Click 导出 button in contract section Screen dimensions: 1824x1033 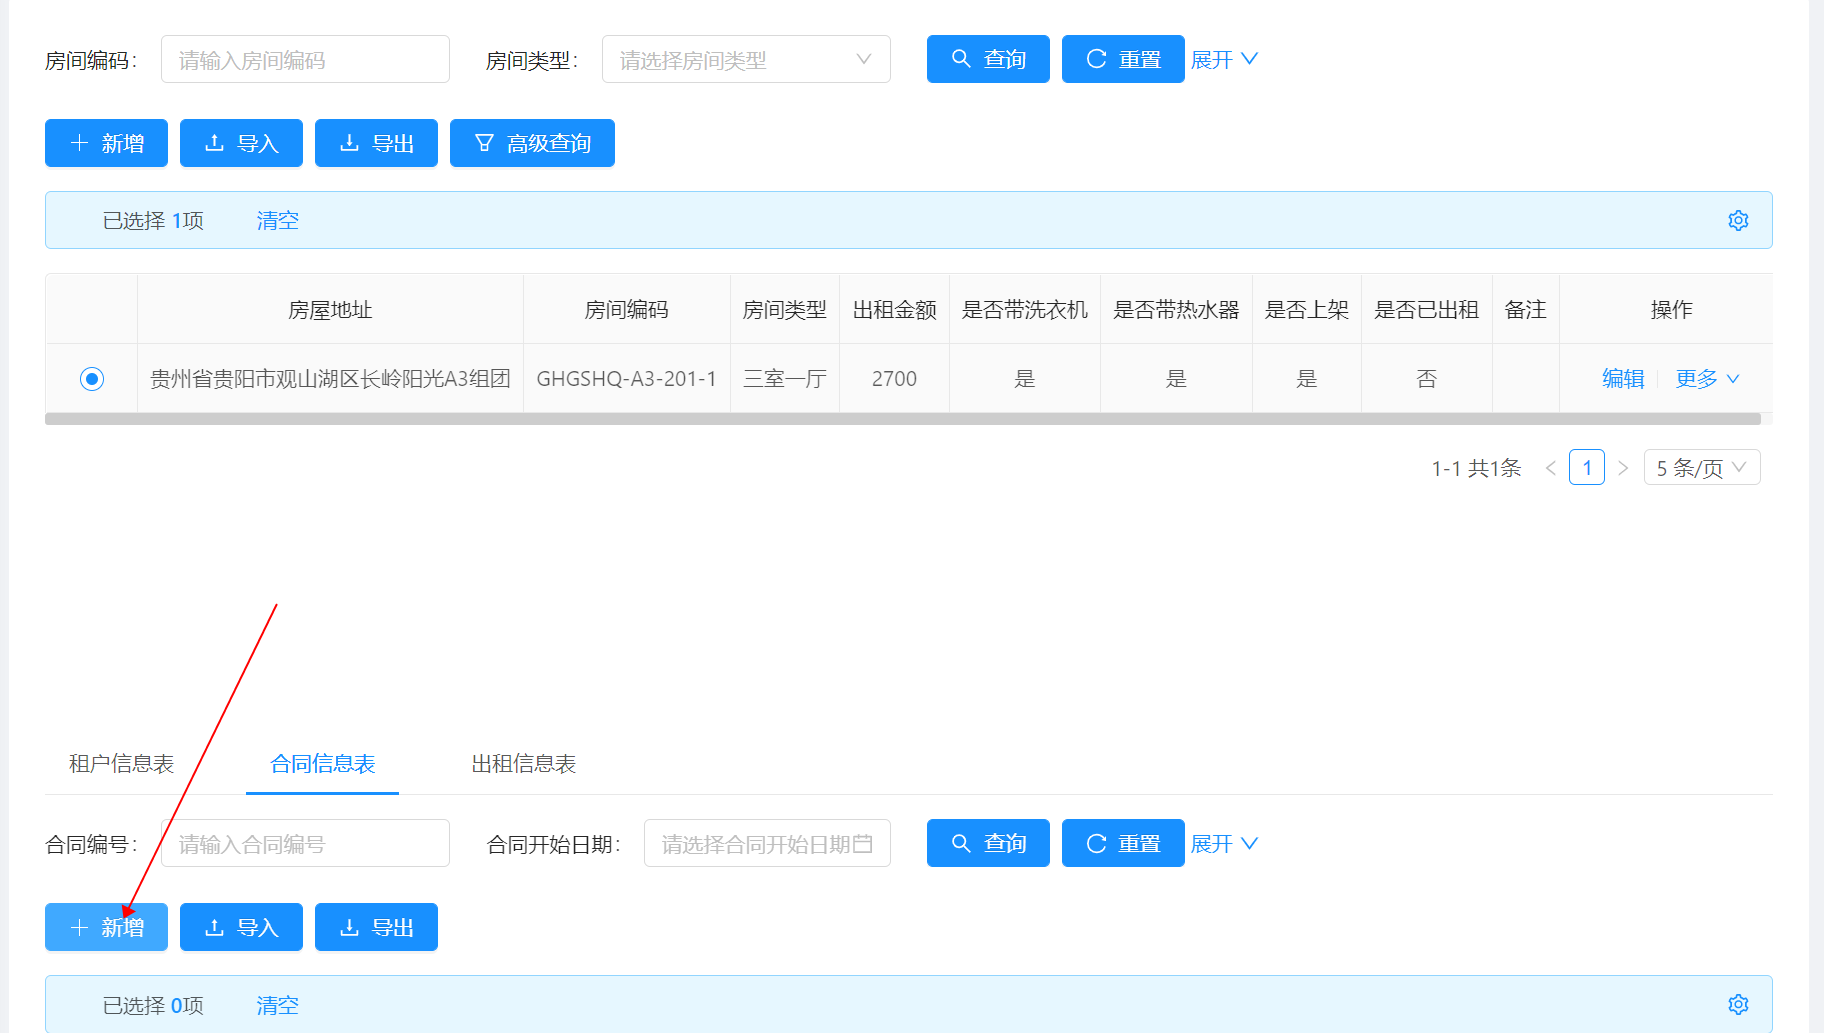[376, 927]
